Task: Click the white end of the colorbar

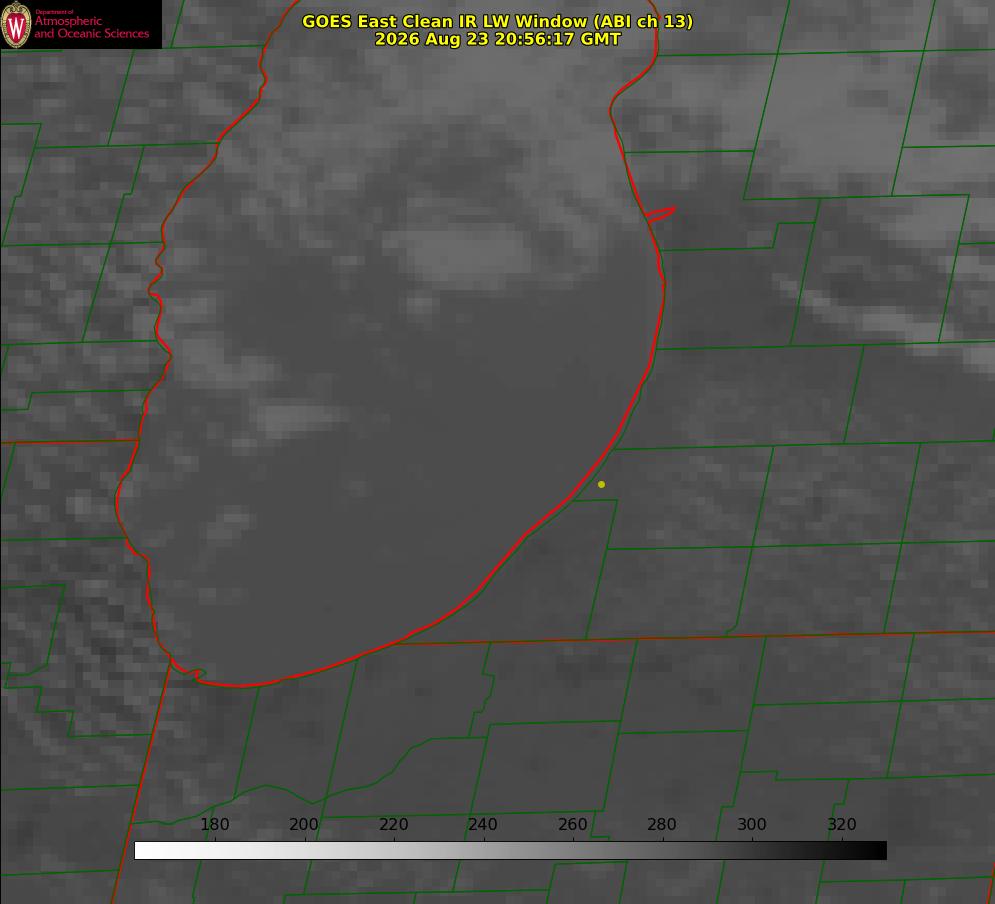Action: coord(146,851)
